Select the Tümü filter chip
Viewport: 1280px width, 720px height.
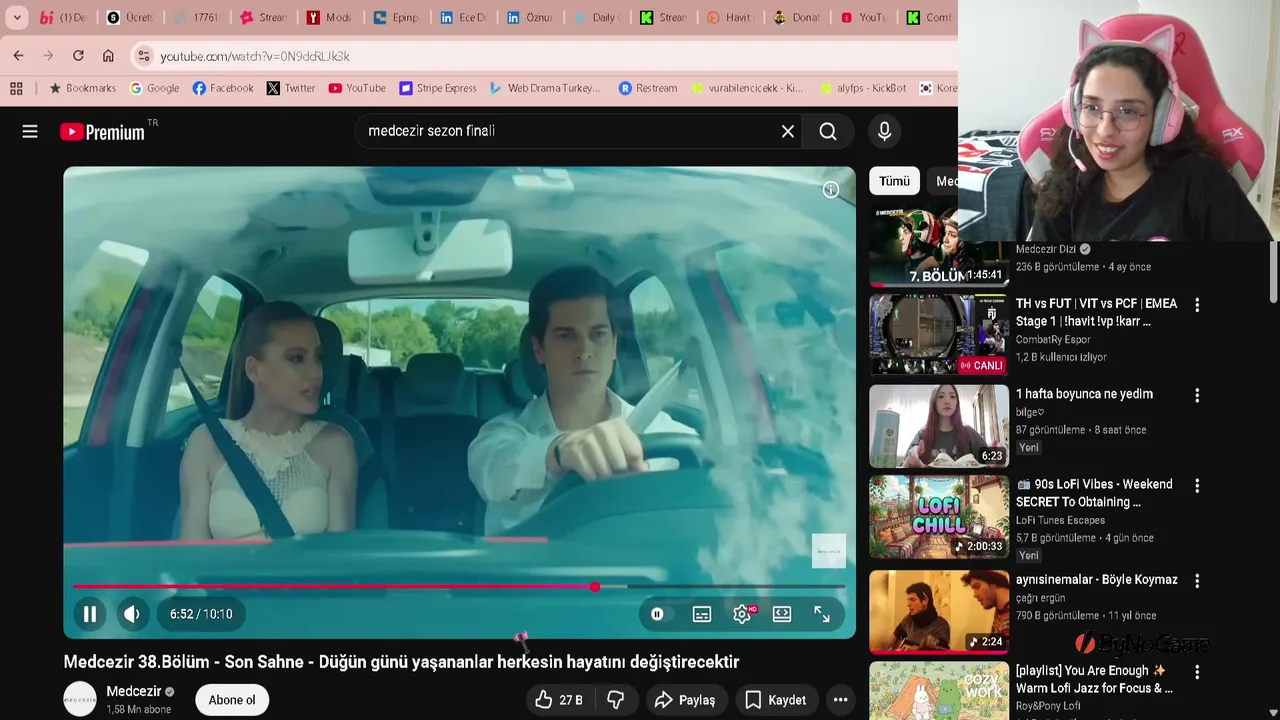[x=894, y=181]
